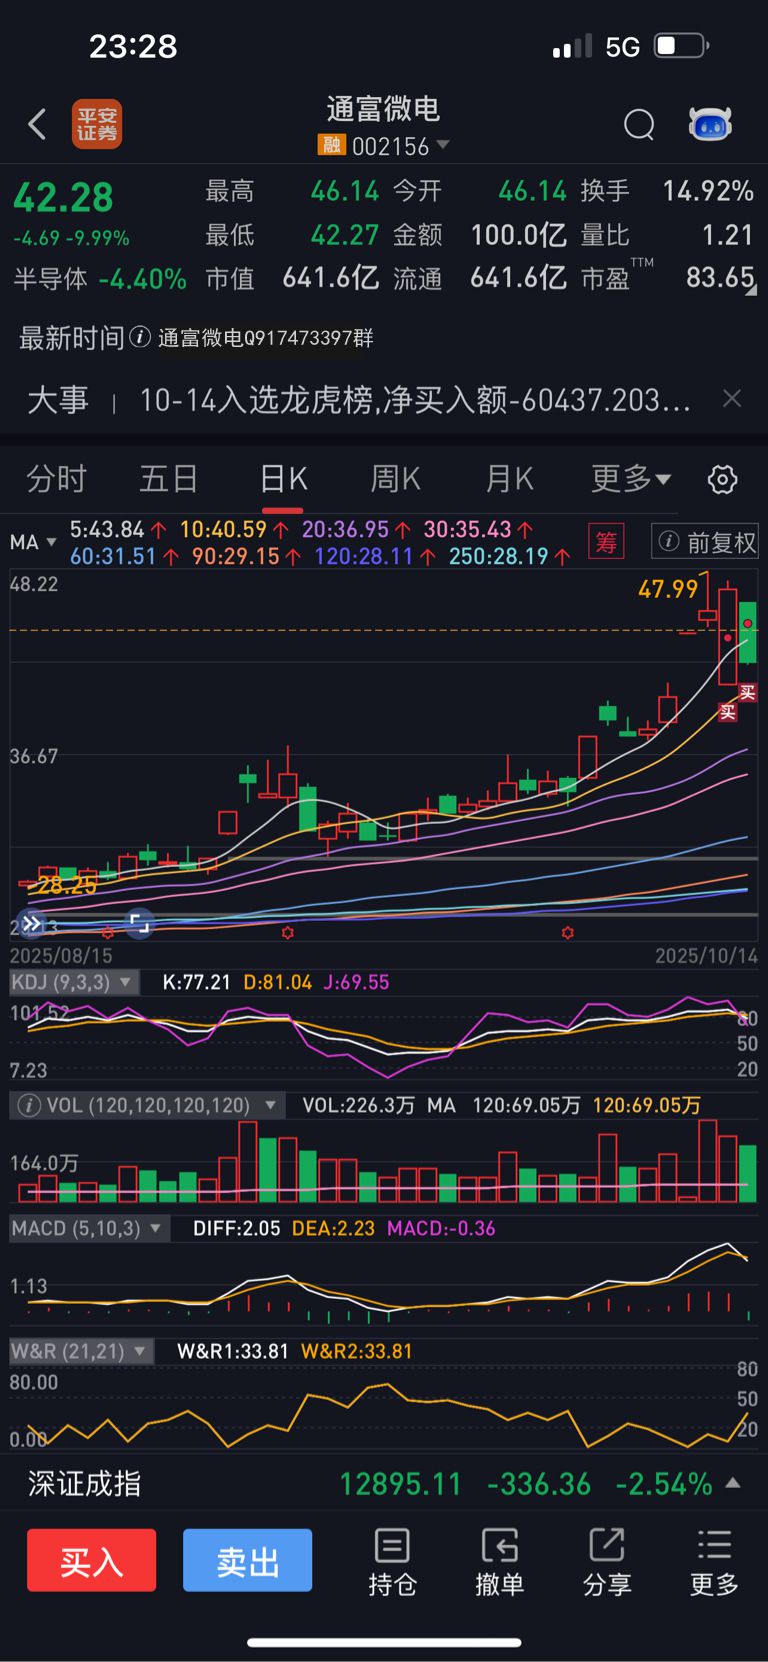The width and height of the screenshot is (768, 1662).
Task: Tap the 卖出 sell button
Action: pos(247,1560)
